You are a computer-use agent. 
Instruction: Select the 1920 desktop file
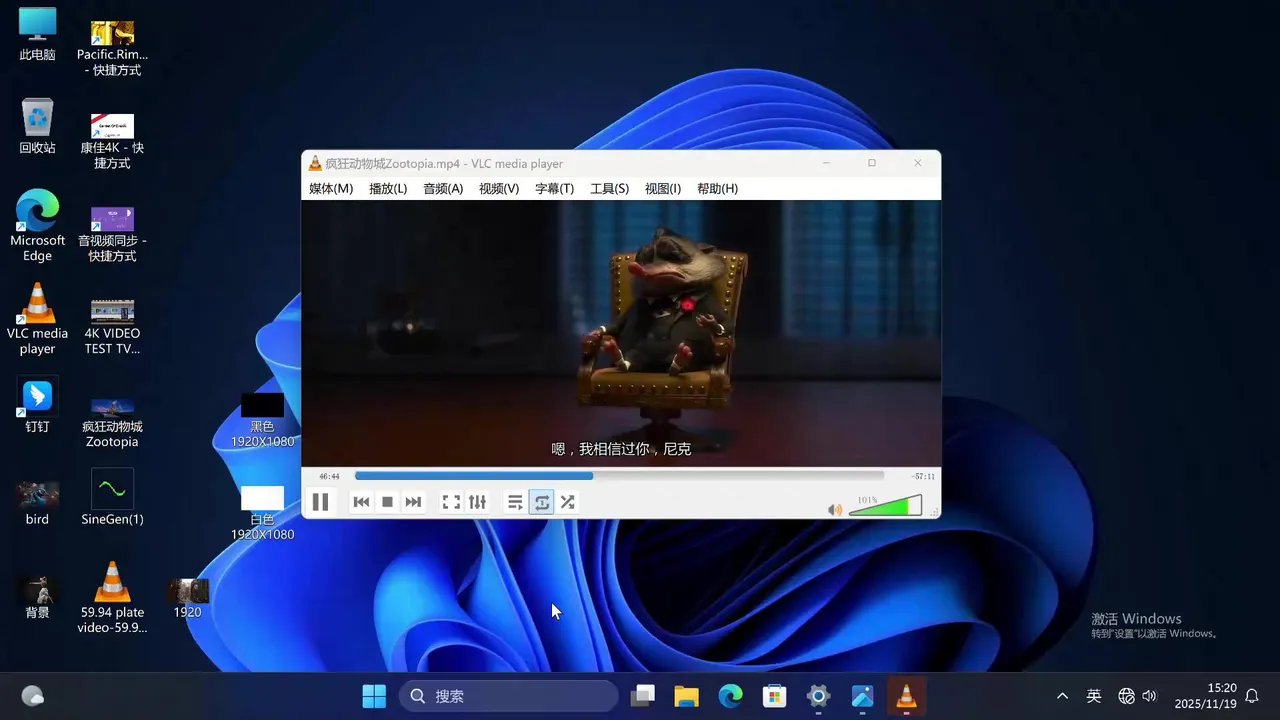(187, 598)
